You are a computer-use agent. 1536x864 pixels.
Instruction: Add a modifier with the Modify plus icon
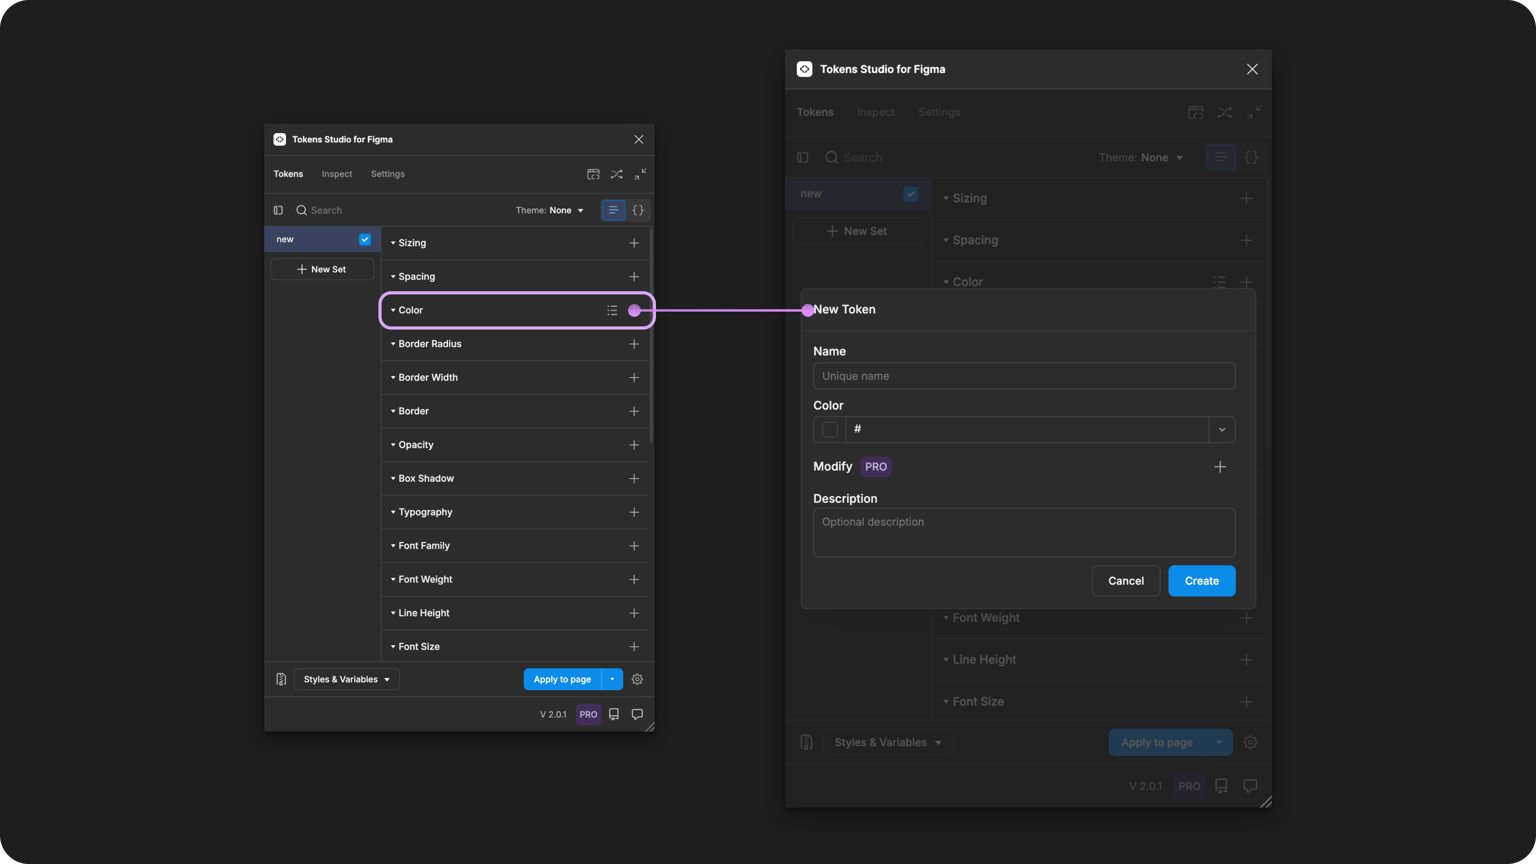coord(1220,467)
